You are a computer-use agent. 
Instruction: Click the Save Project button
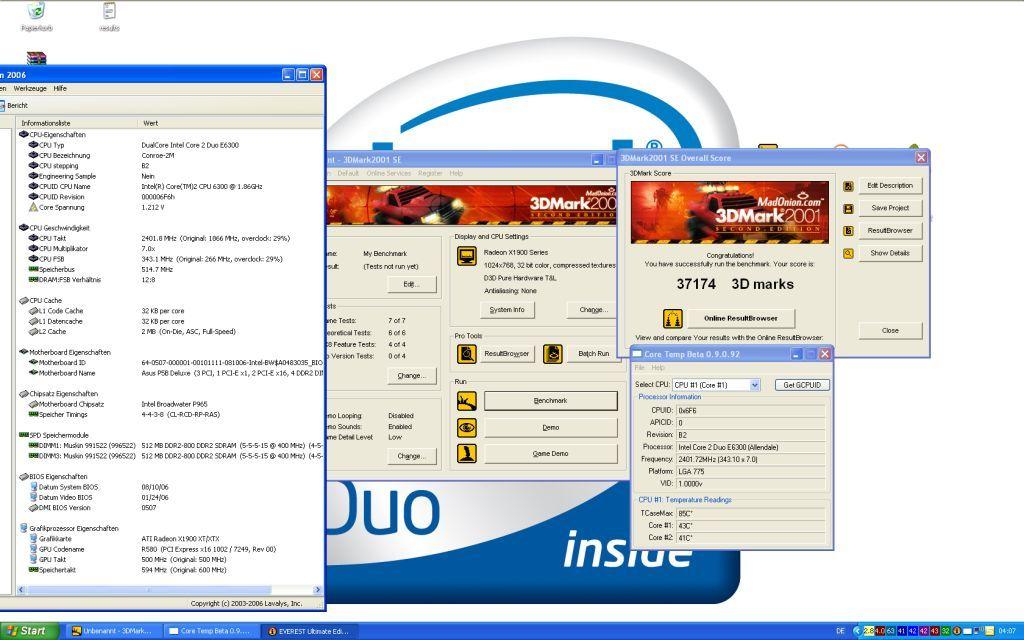(890, 208)
